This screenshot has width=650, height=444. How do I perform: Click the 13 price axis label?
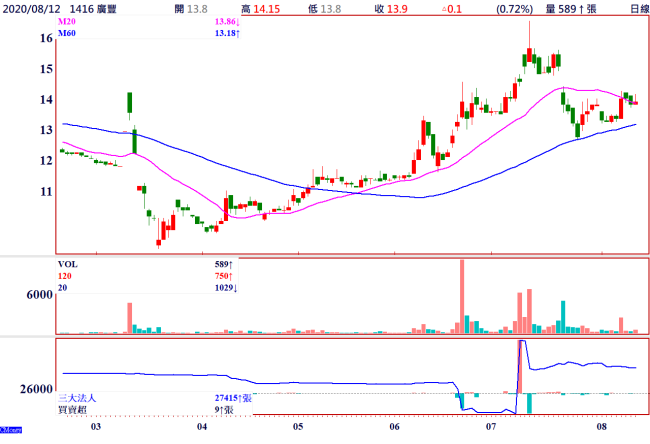46,130
